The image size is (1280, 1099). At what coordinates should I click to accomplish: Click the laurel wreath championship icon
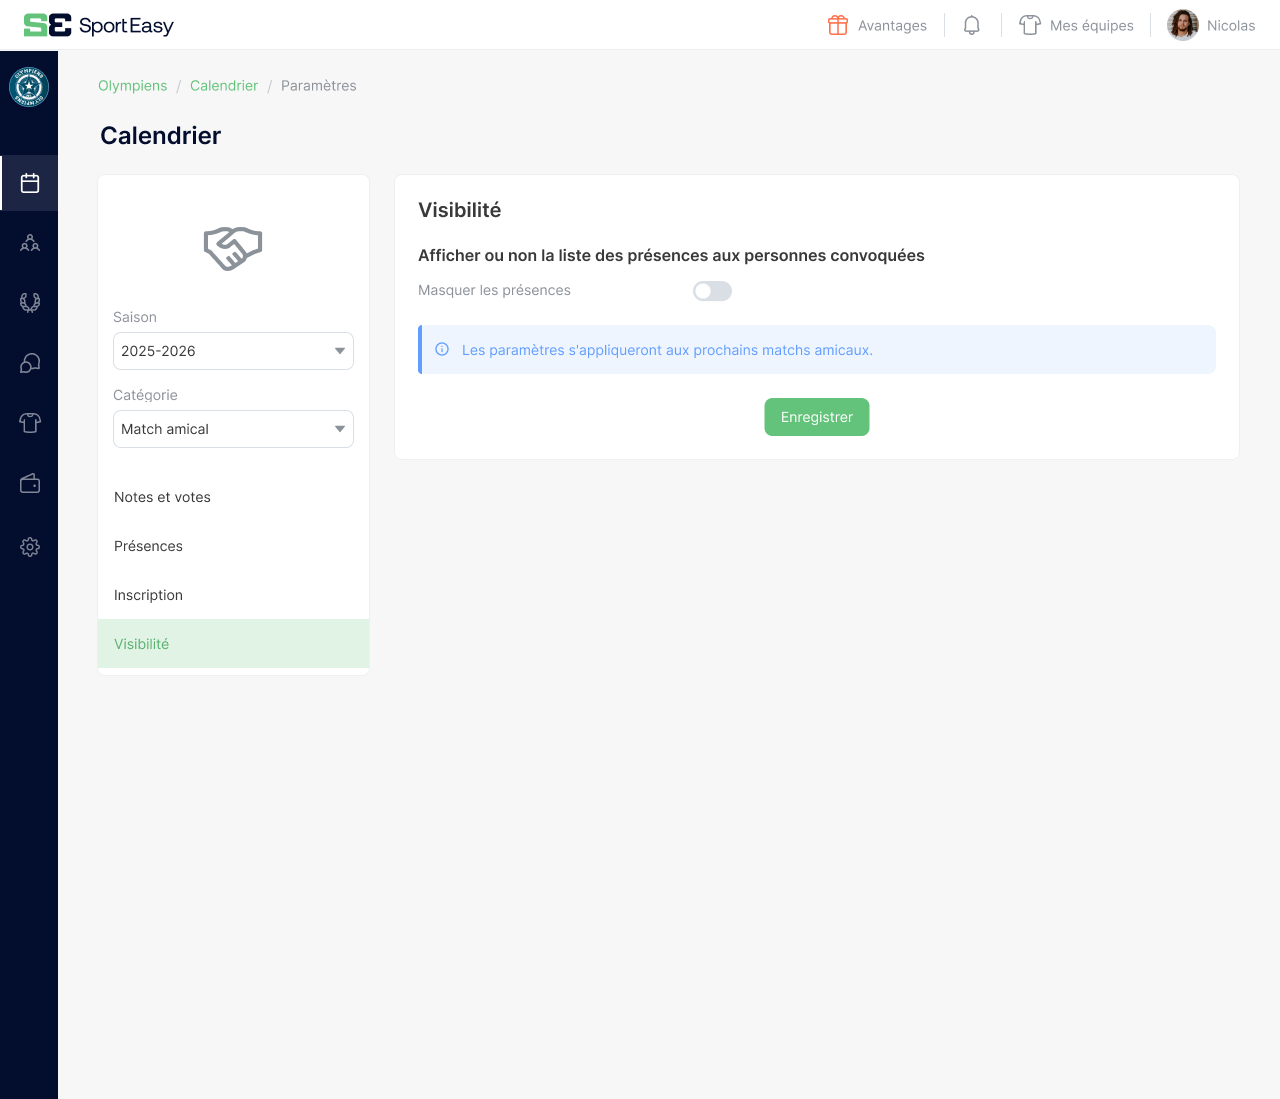click(x=30, y=302)
